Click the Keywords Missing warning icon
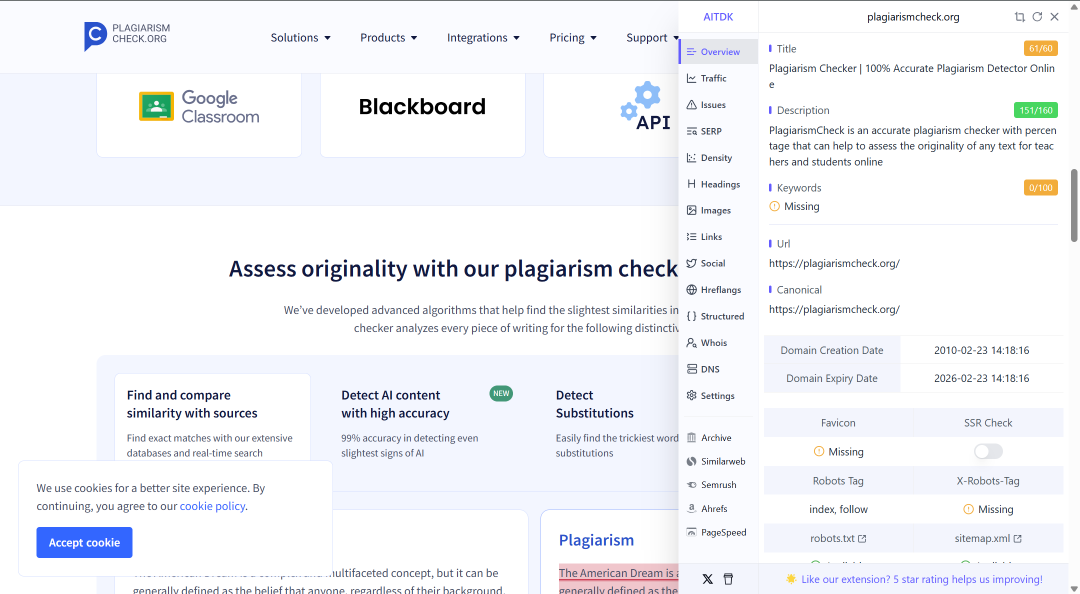This screenshot has height=594, width=1080. pyautogui.click(x=774, y=206)
